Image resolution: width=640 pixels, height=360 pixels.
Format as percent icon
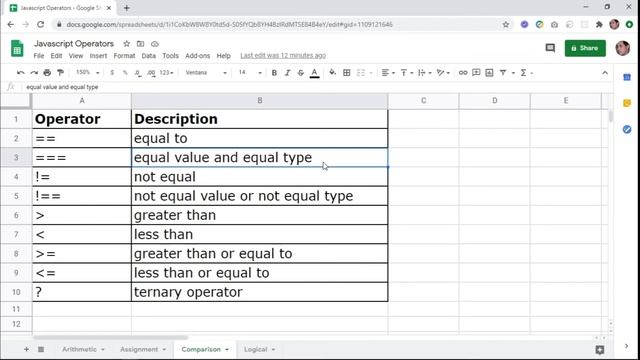tap(125, 73)
